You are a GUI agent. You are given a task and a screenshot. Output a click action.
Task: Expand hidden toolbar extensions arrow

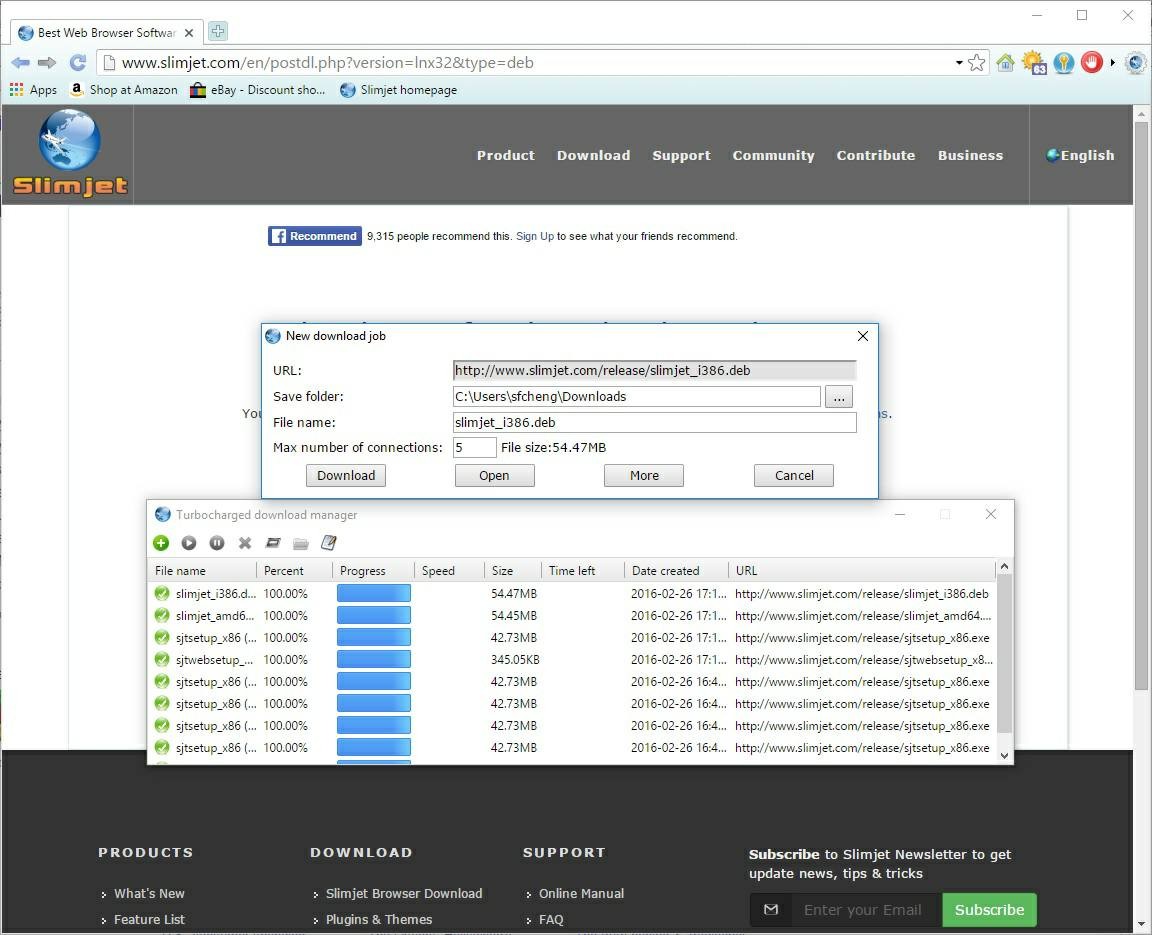point(1113,62)
